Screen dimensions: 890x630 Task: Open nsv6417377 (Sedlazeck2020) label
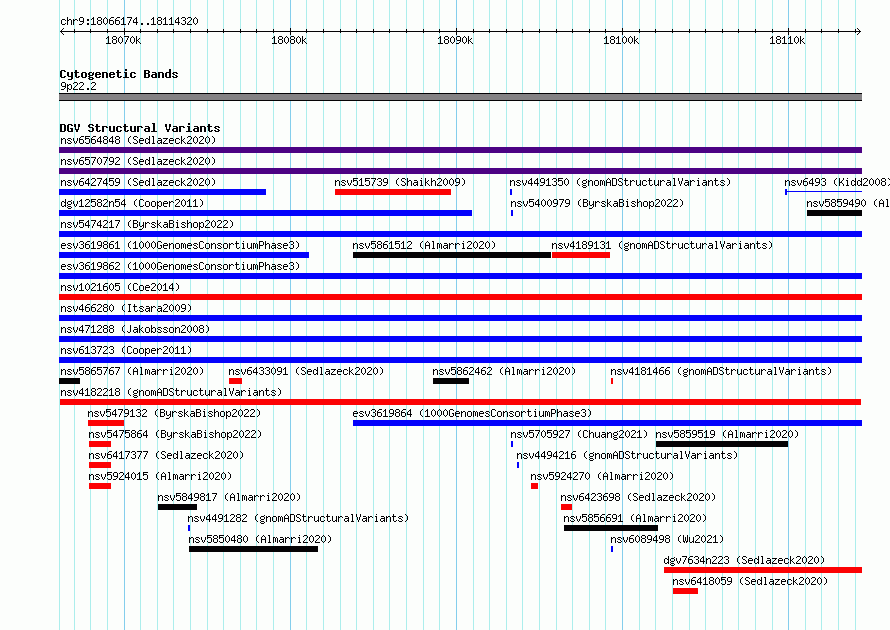pyautogui.click(x=166, y=455)
